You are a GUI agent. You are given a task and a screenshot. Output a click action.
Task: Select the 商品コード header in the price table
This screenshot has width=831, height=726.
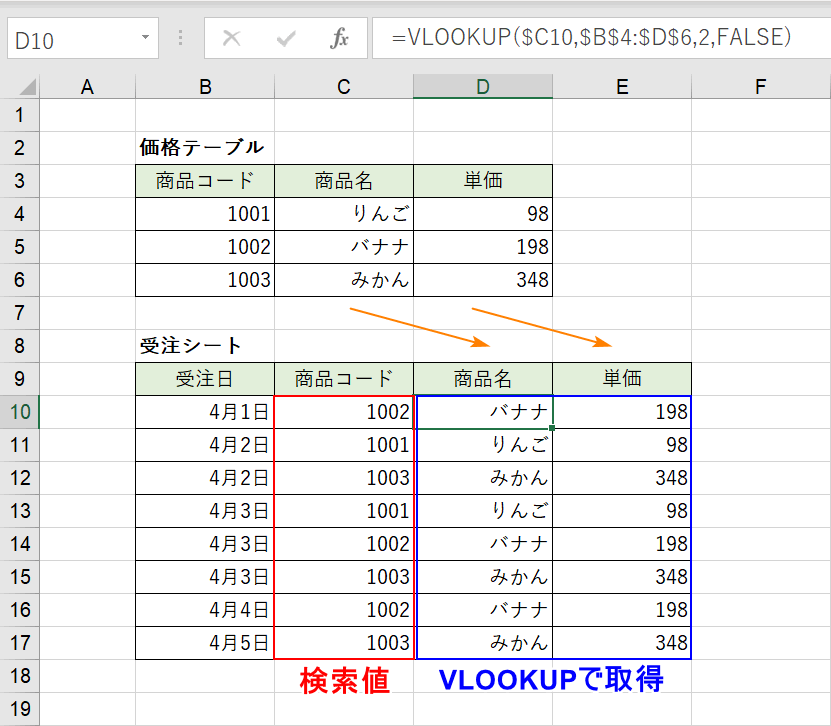204,181
